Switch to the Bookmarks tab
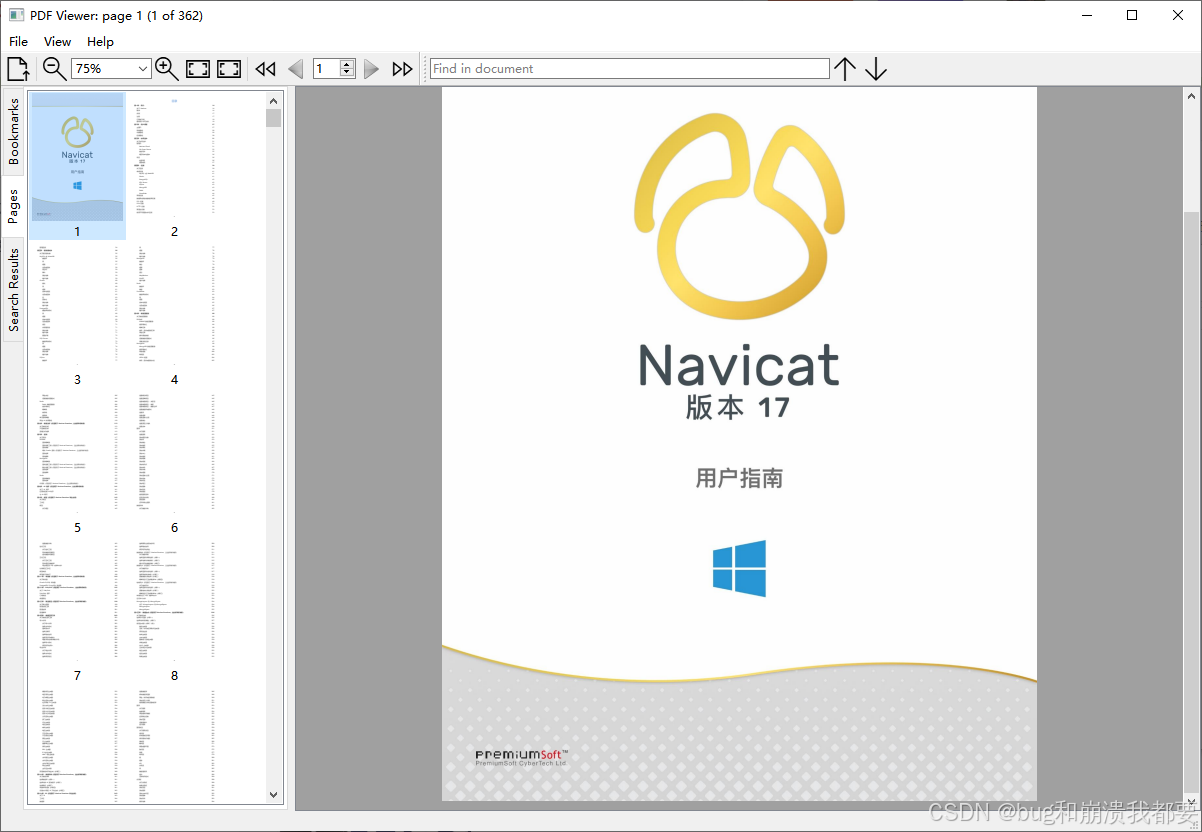 click(14, 131)
